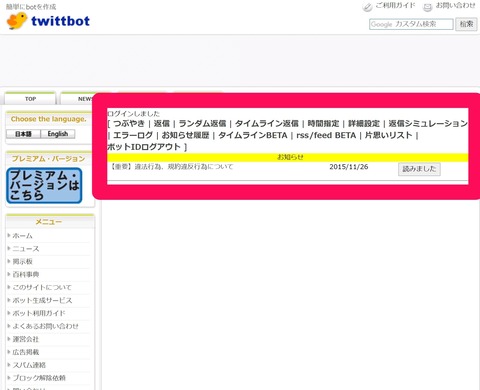480x390 pixels.
Task: Open the お知らせ履歴 link
Action: click(x=185, y=135)
